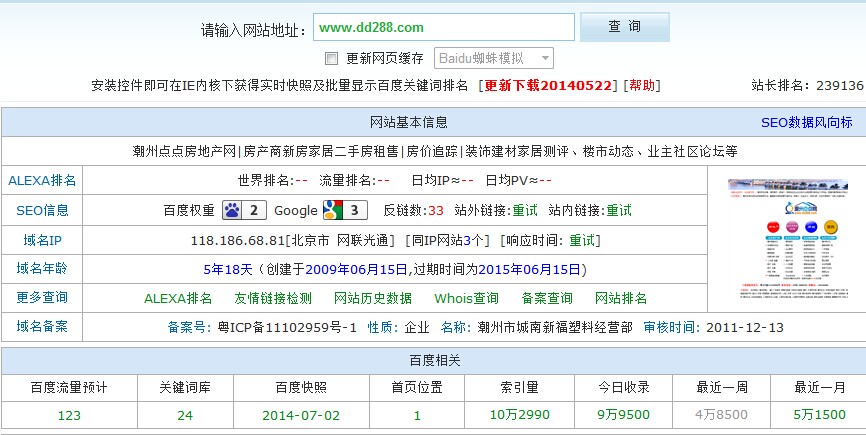Screen dimensions: 866x435
Task: Open ALEXA排名 in more queries row
Action: click(x=178, y=299)
